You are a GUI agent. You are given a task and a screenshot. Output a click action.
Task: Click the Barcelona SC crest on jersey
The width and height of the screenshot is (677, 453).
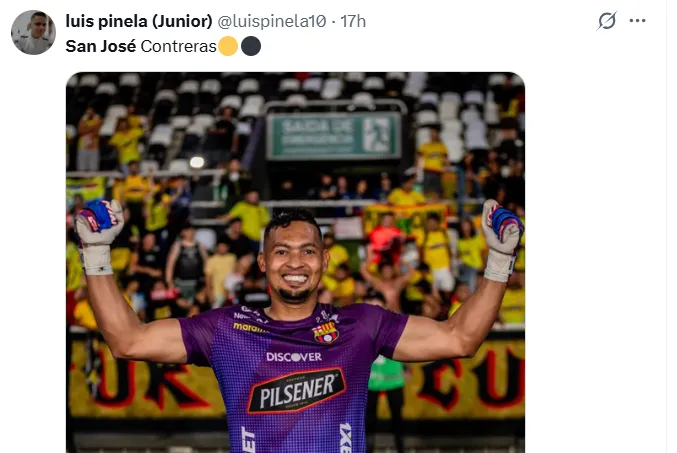326,332
